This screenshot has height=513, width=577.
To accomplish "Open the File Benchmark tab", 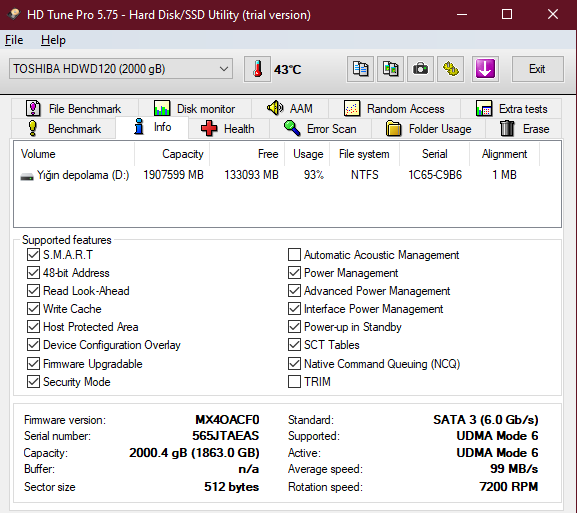I will [x=74, y=109].
